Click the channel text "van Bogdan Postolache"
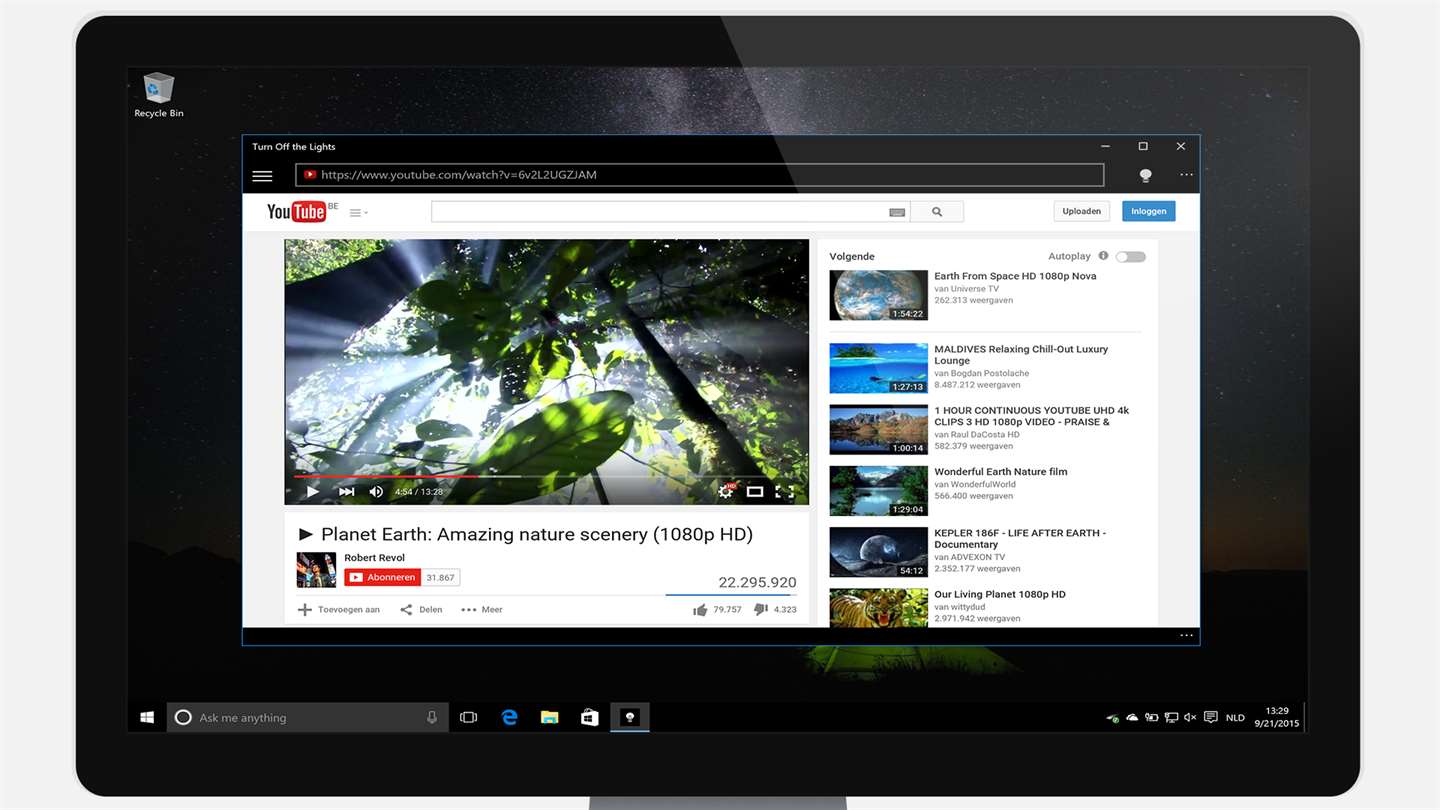 click(981, 373)
